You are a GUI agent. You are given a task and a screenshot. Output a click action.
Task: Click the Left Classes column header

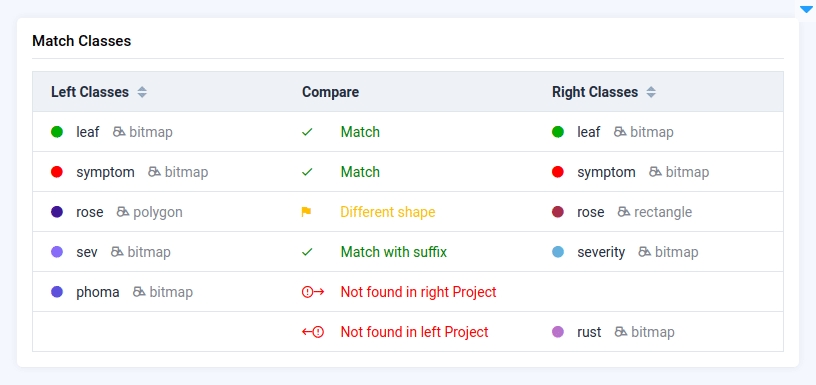90,92
